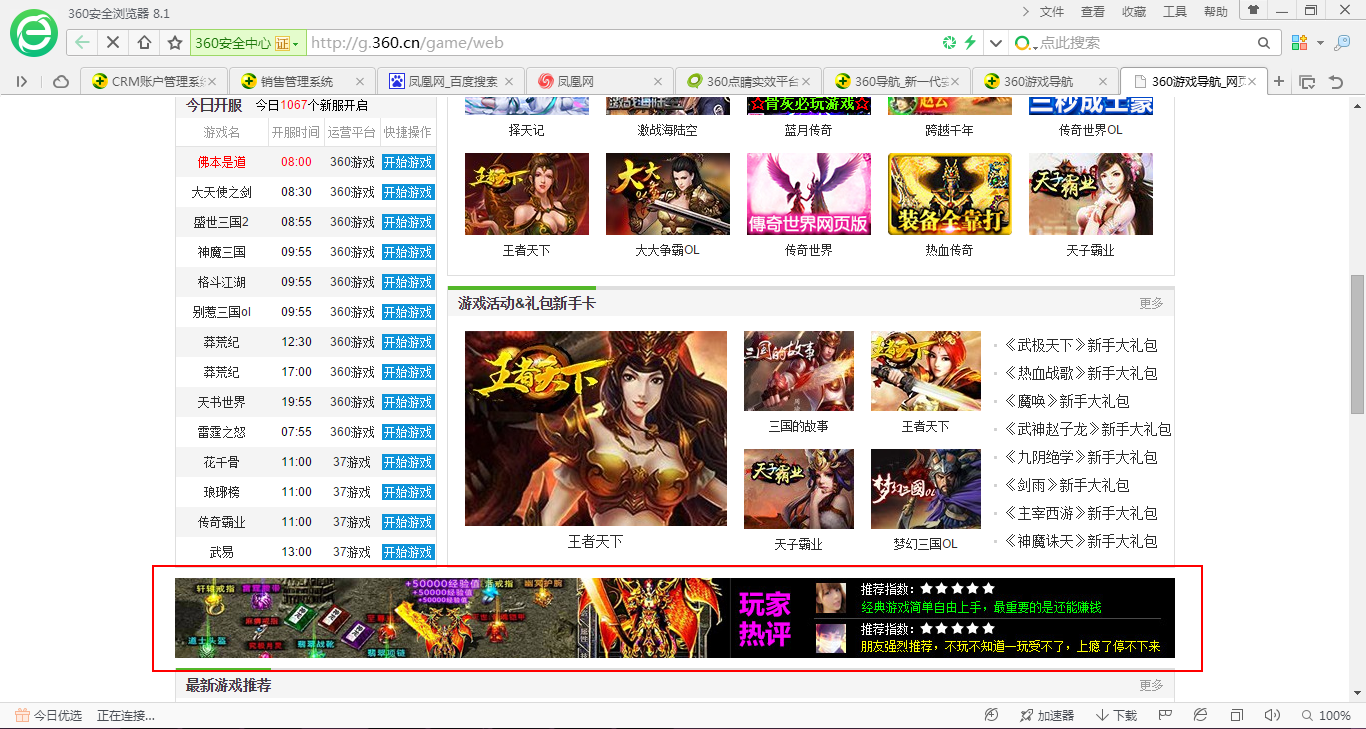This screenshot has width=1366, height=729.
Task: Mute page audio with the speaker icon
Action: pos(1272,715)
